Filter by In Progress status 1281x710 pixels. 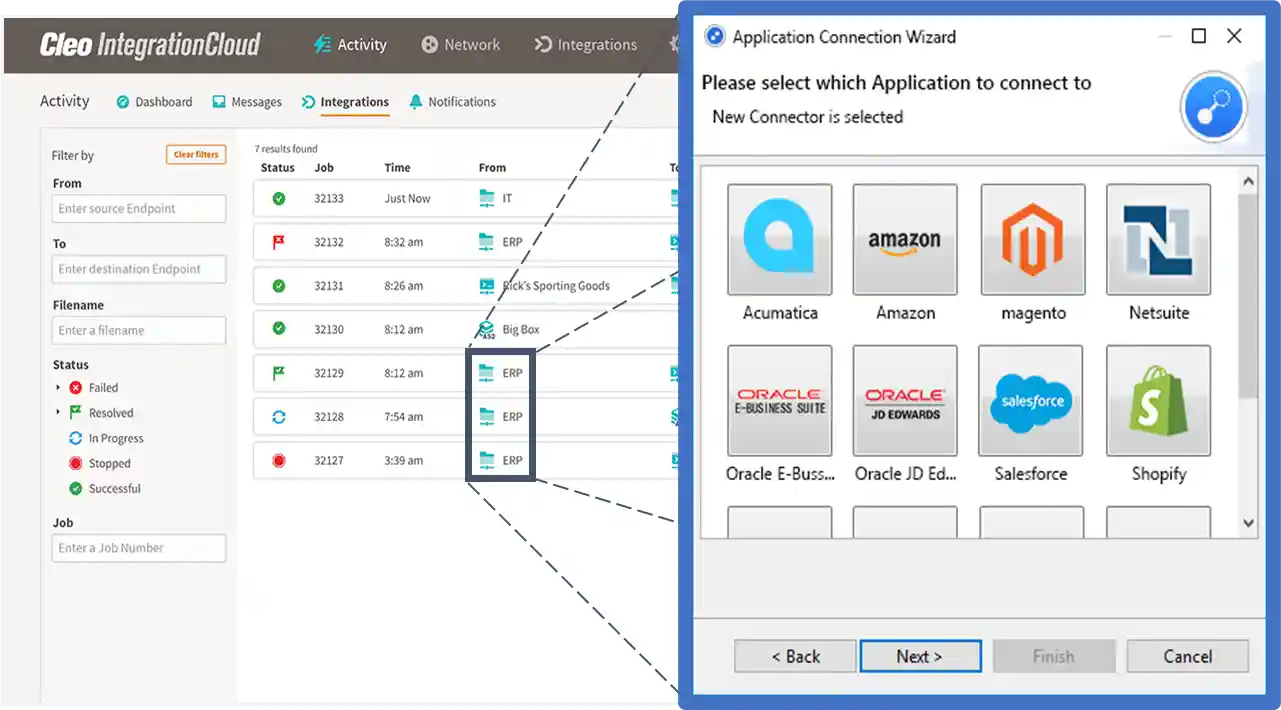116,438
